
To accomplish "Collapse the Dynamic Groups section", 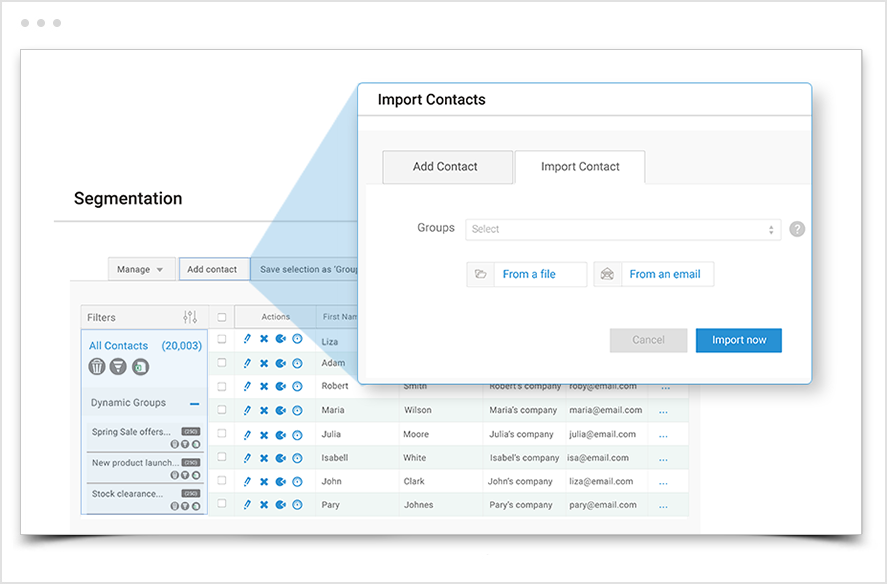I will tap(195, 403).
